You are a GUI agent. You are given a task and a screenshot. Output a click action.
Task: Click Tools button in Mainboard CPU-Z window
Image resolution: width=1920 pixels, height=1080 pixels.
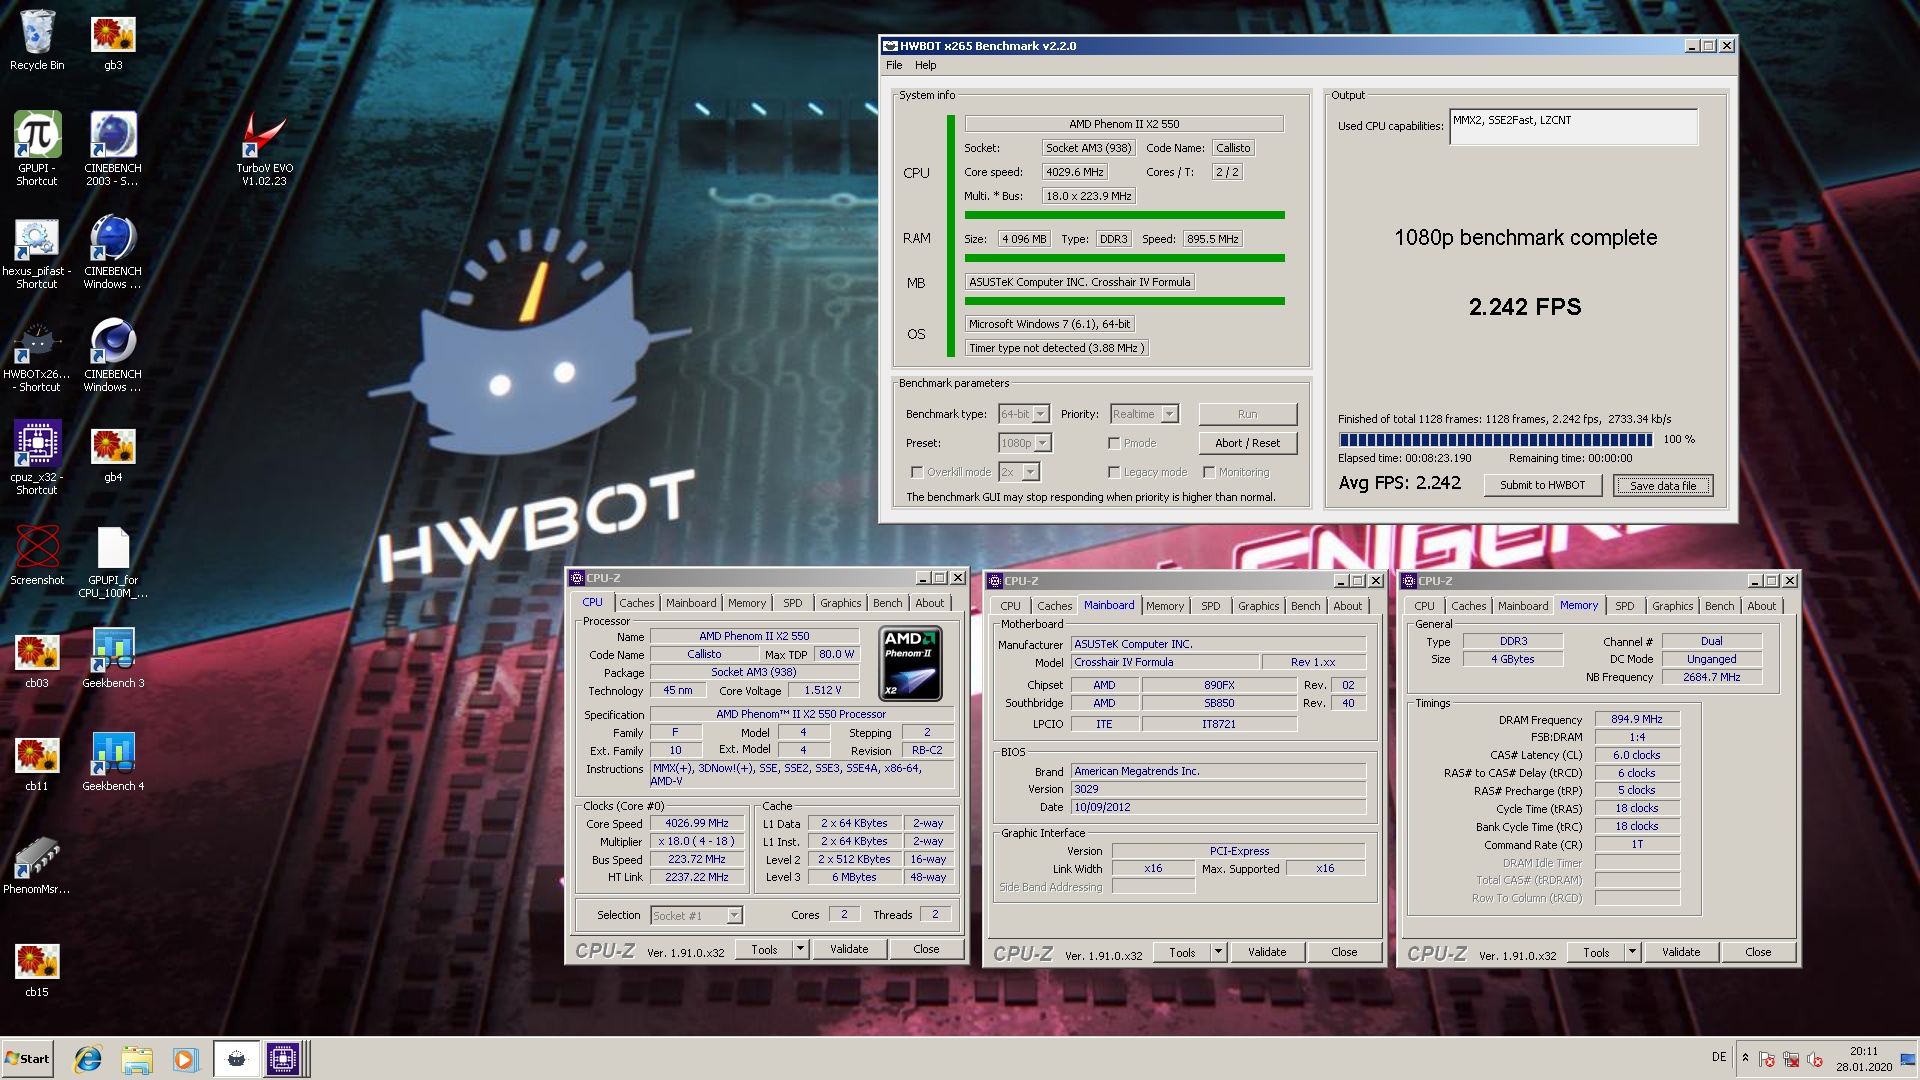1182,952
